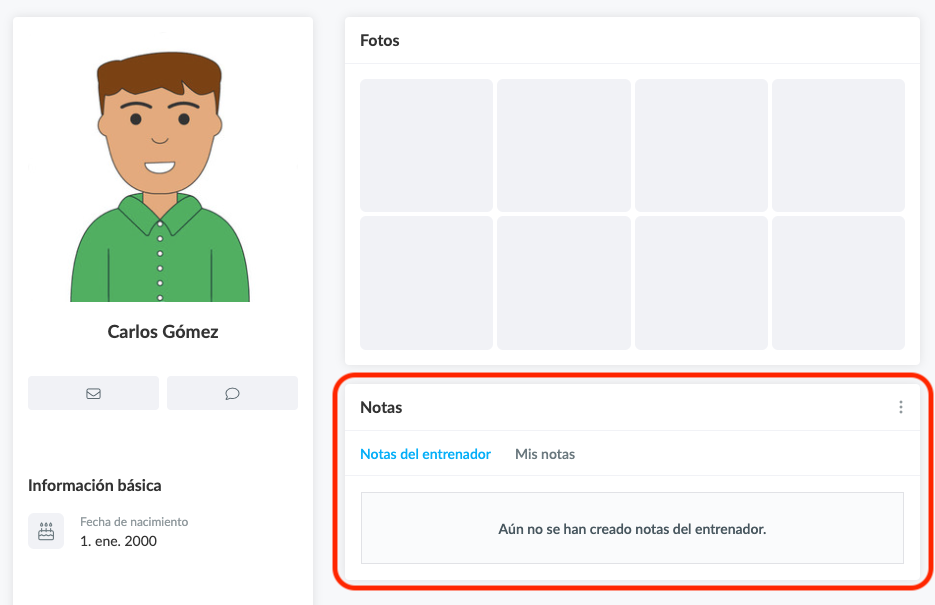The width and height of the screenshot is (935, 605).
Task: Open the third photo placeholder in bottom row
Action: pyautogui.click(x=701, y=283)
